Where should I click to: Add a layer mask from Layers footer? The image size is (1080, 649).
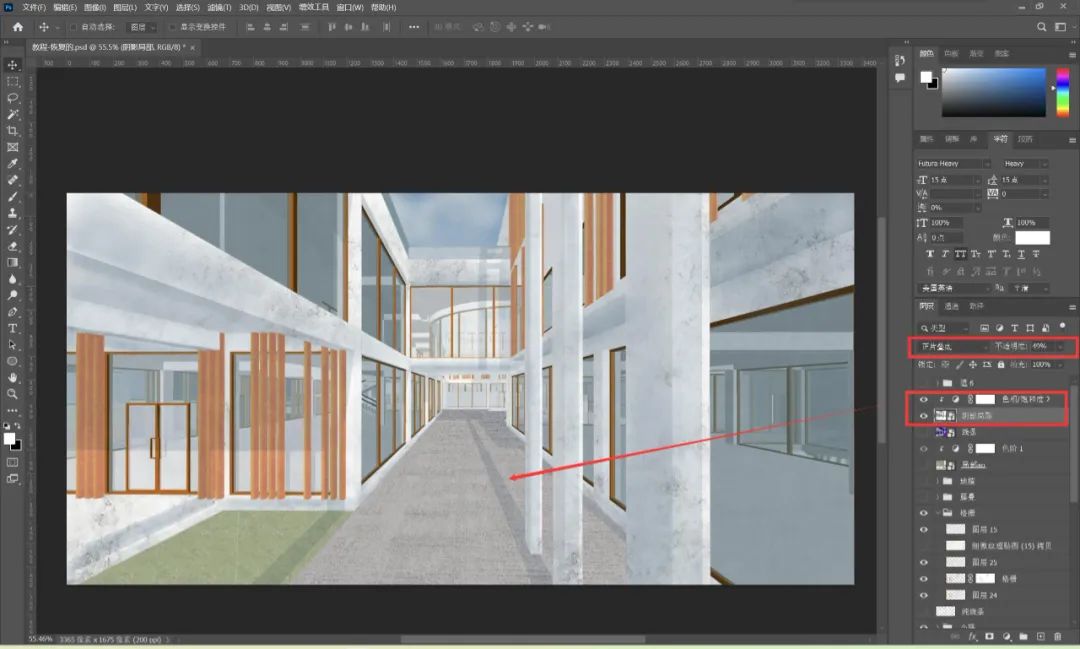click(990, 637)
